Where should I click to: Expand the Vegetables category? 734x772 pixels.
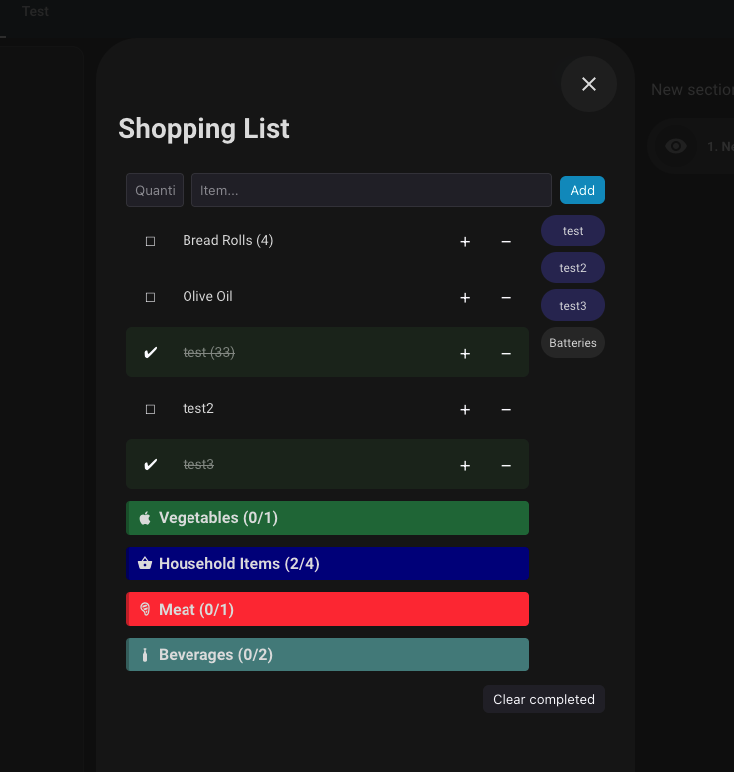[x=327, y=518]
